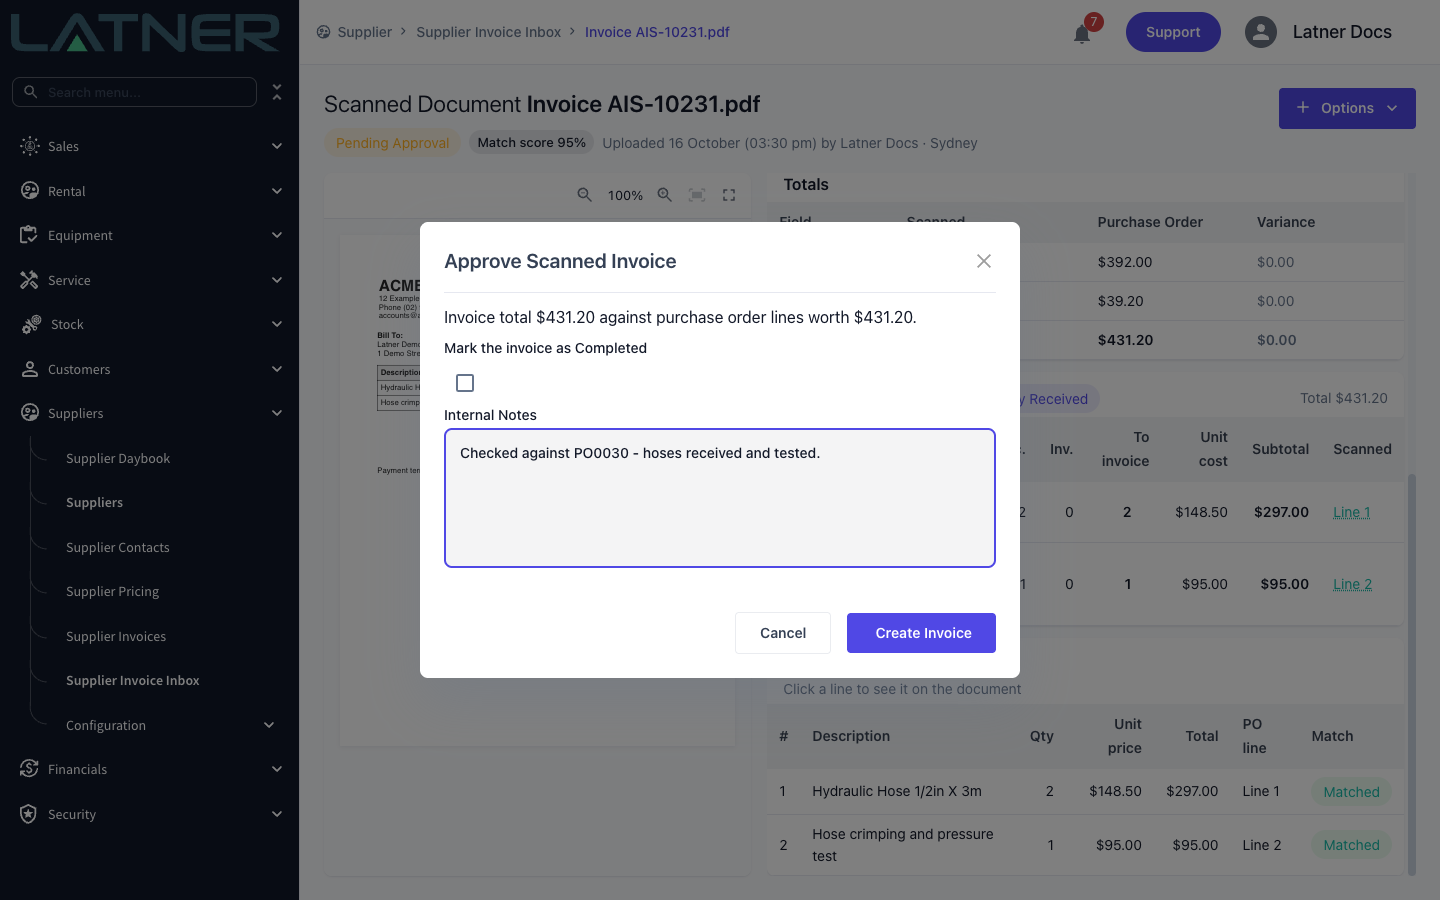Click the zoom out magnifier icon
Viewport: 1440px width, 900px height.
click(x=585, y=195)
